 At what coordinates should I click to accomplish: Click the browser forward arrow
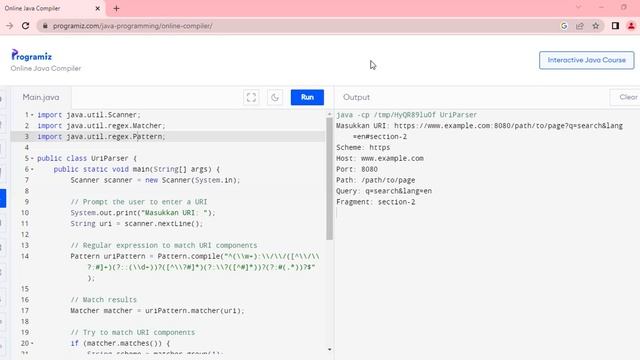[x=9, y=26]
